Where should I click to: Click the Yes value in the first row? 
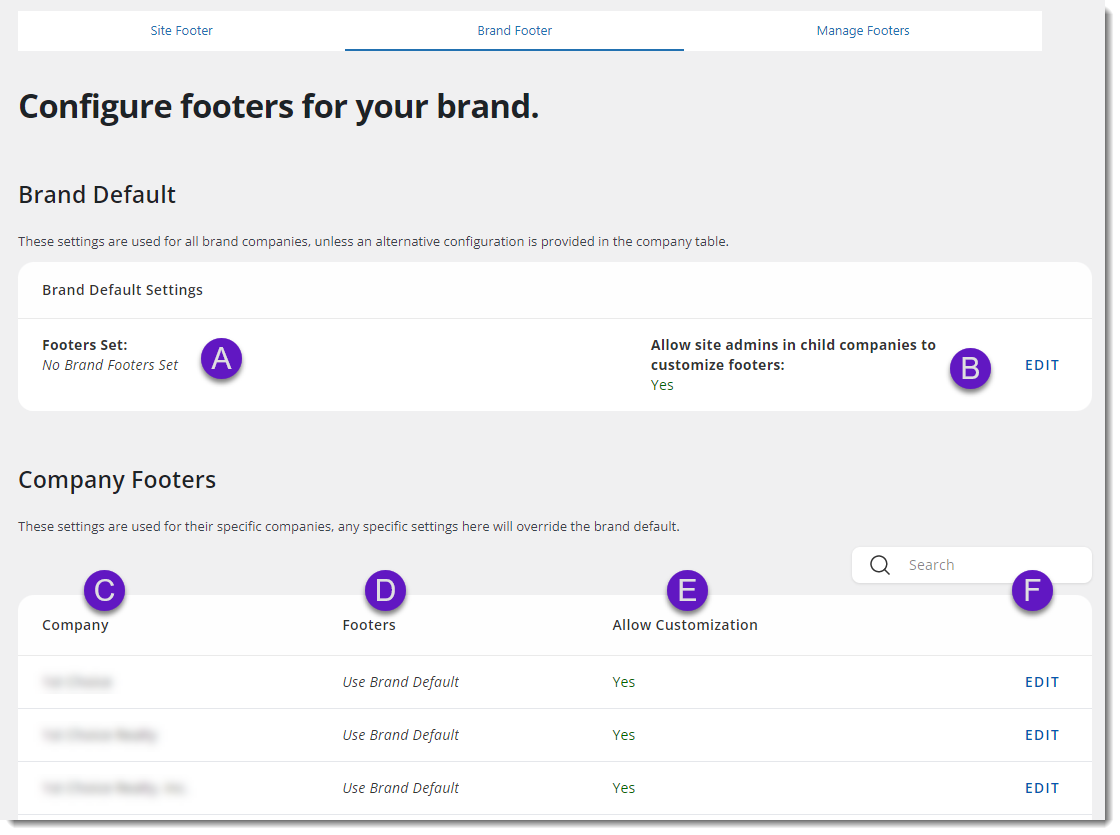[x=623, y=681]
